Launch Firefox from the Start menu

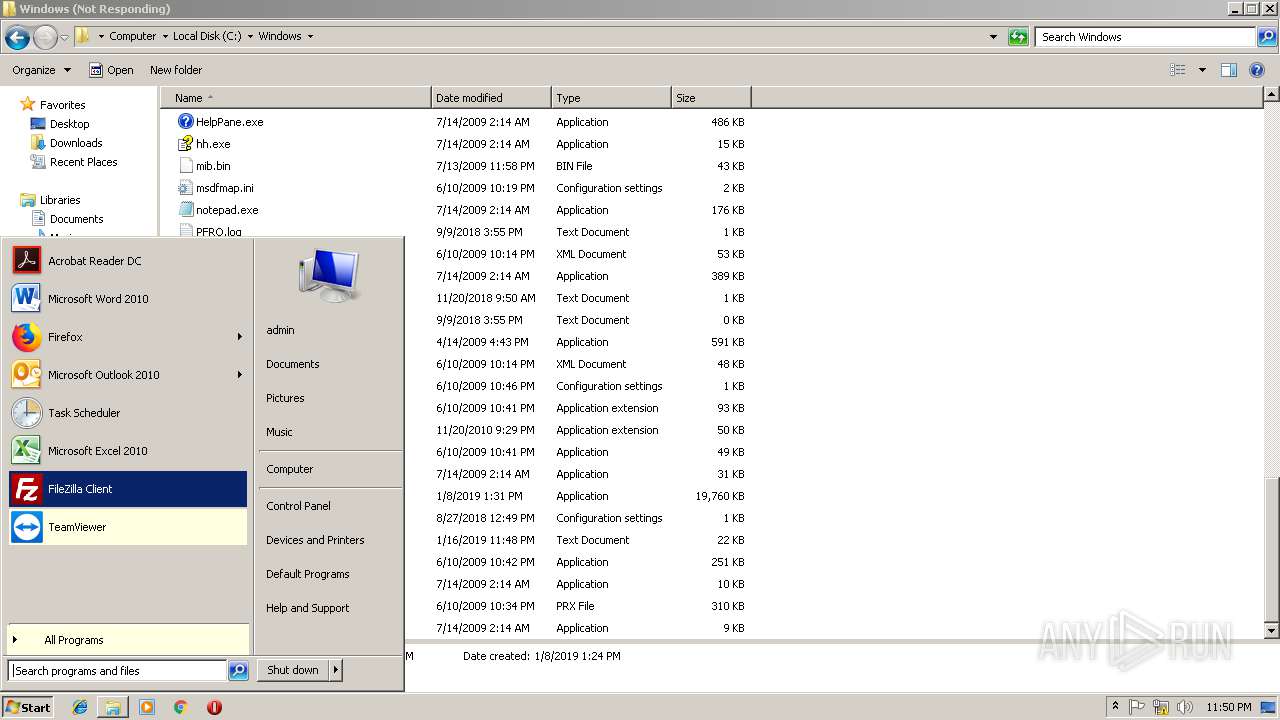(128, 337)
